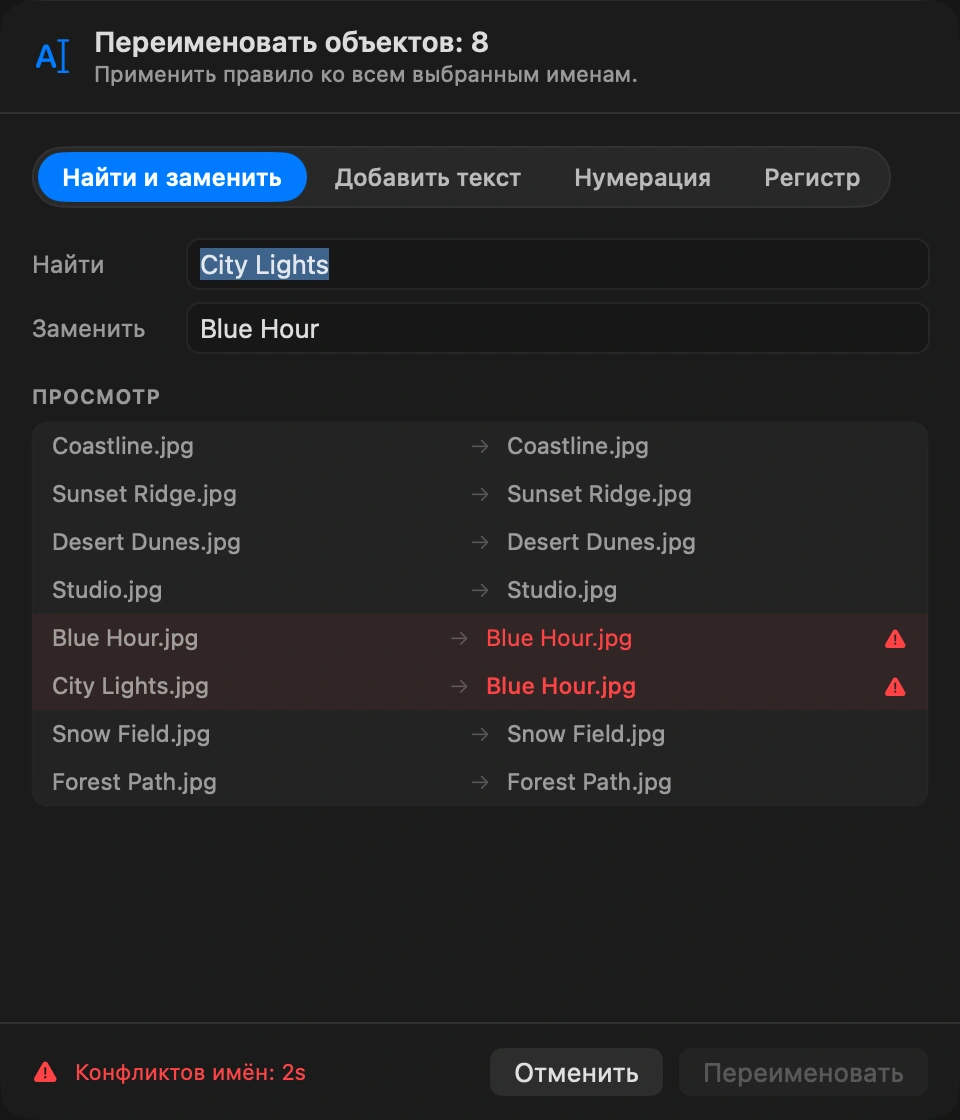This screenshot has width=960, height=1120.
Task: Click arrow icon in City Lights.jpg row
Action: click(x=459, y=686)
